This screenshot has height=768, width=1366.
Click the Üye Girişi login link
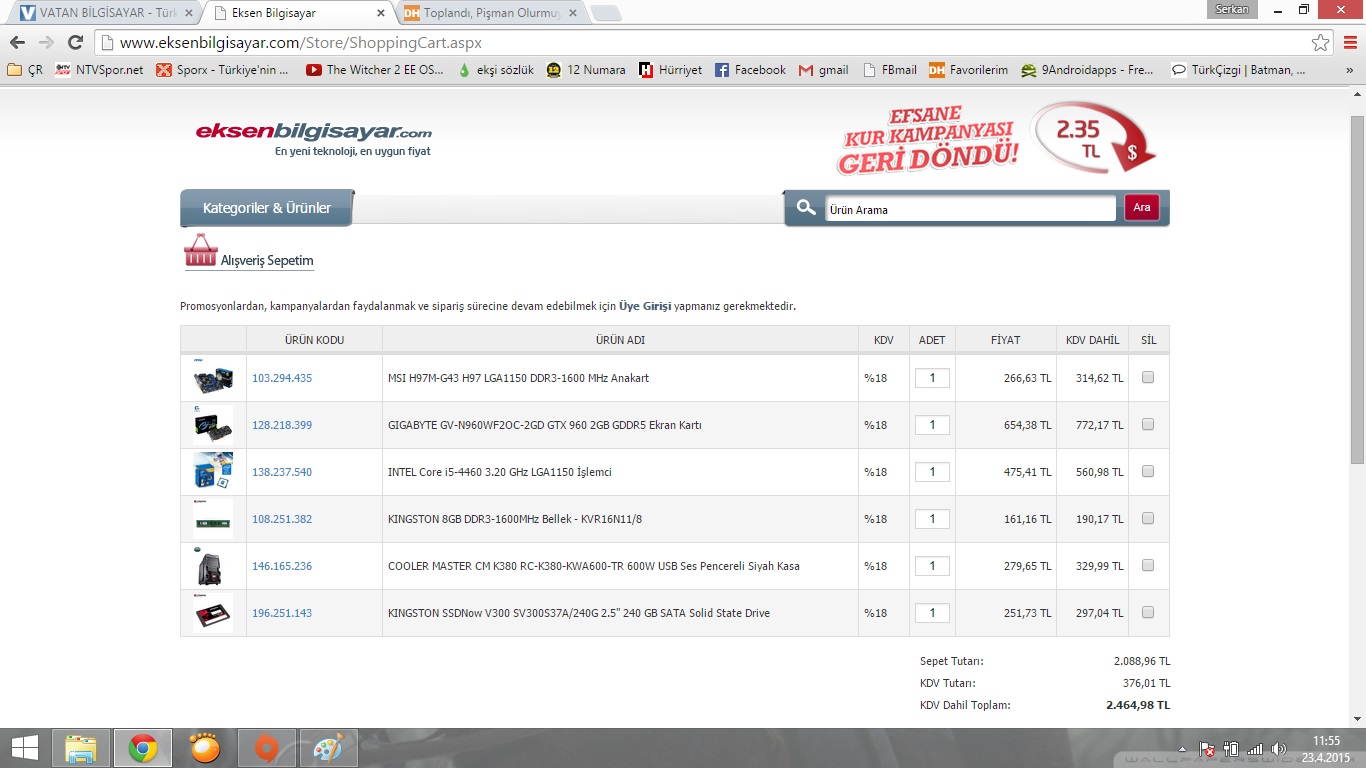645,306
